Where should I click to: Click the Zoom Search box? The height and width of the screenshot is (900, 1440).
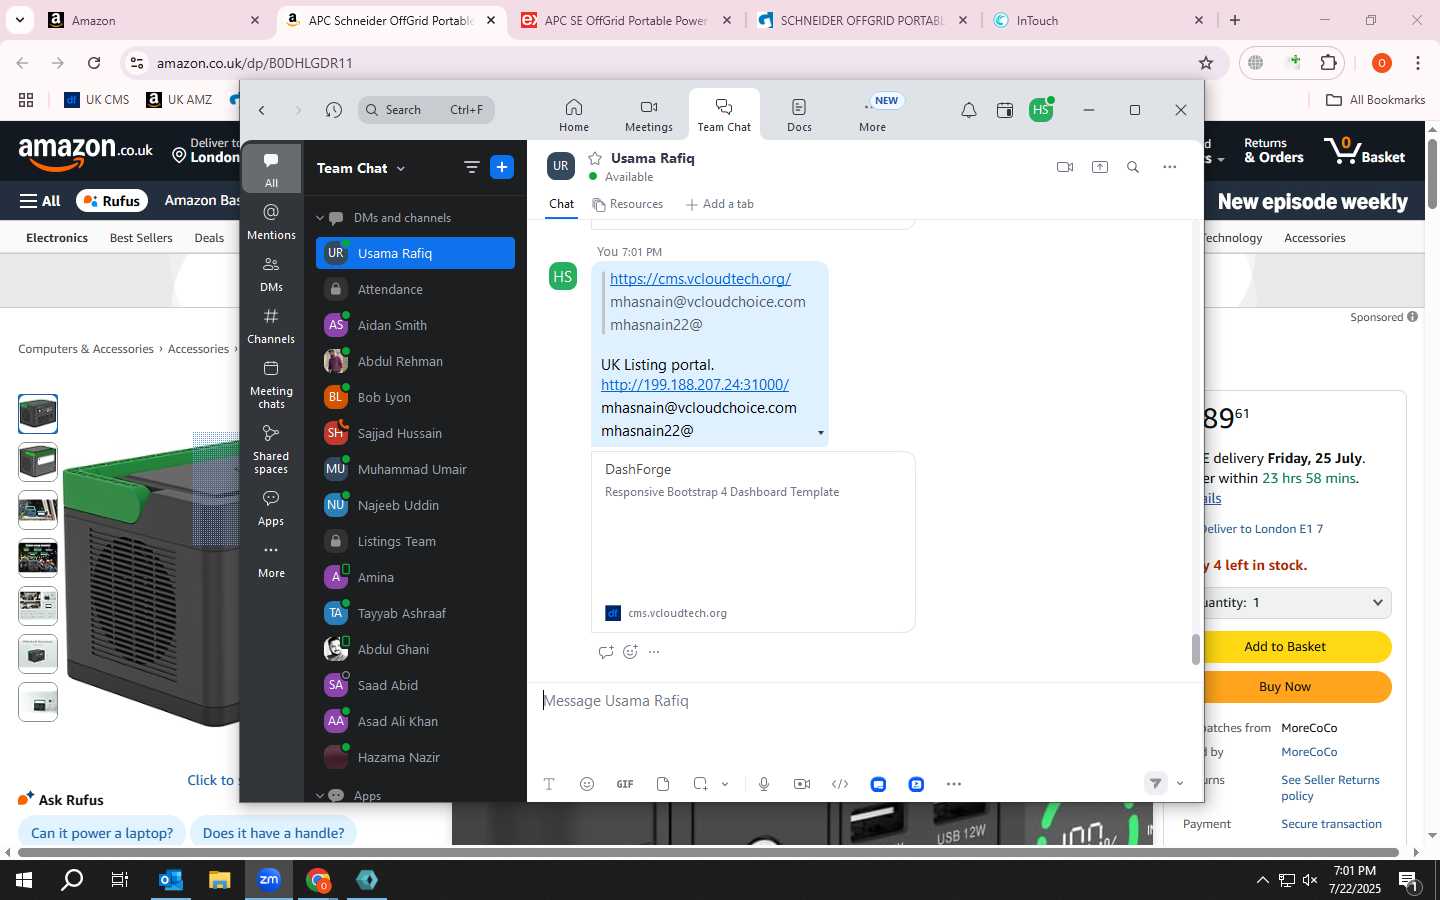(426, 110)
